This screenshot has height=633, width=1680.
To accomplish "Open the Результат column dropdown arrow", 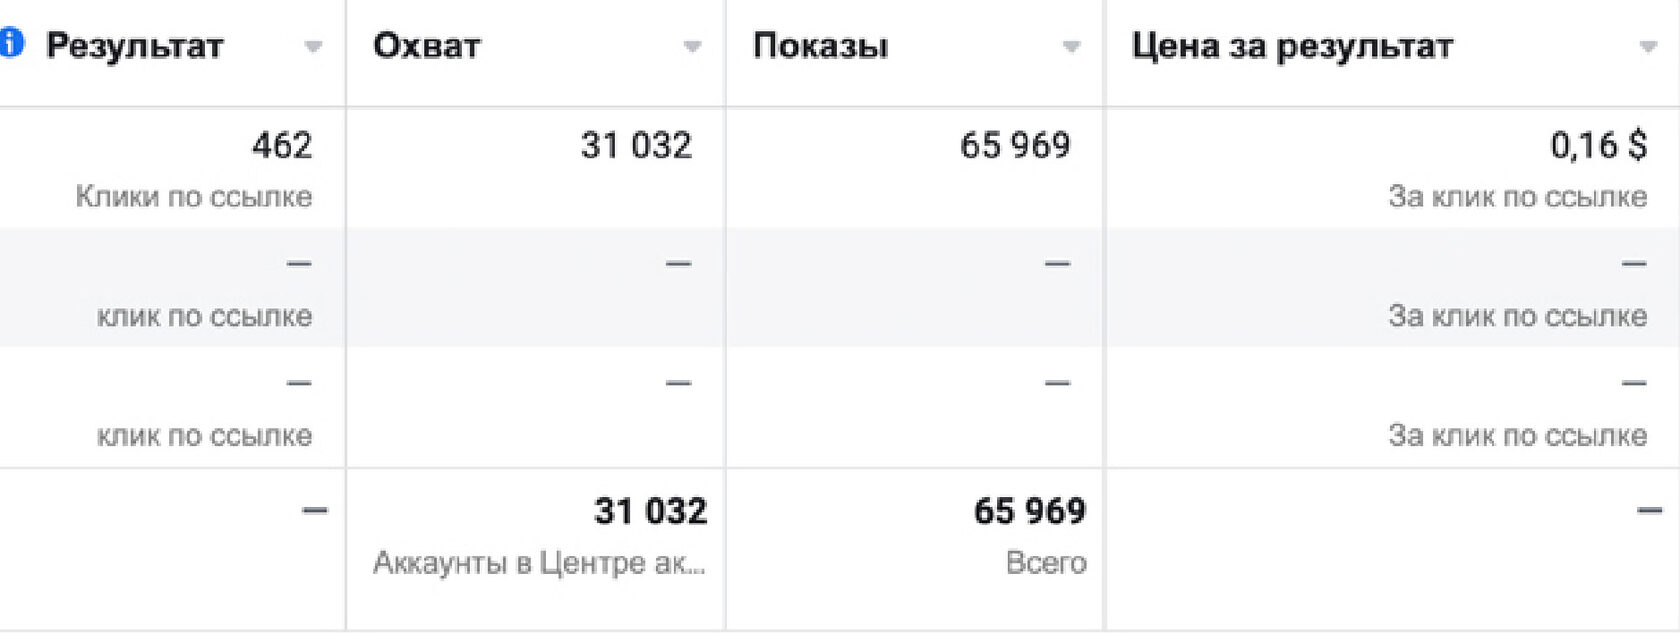I will [x=313, y=47].
